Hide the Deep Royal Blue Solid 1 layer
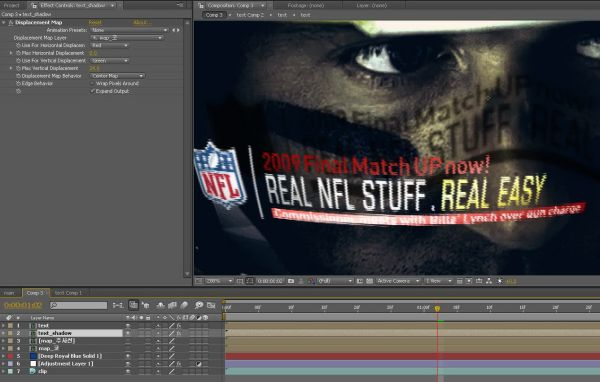The height and width of the screenshot is (382, 600). pos(128,356)
